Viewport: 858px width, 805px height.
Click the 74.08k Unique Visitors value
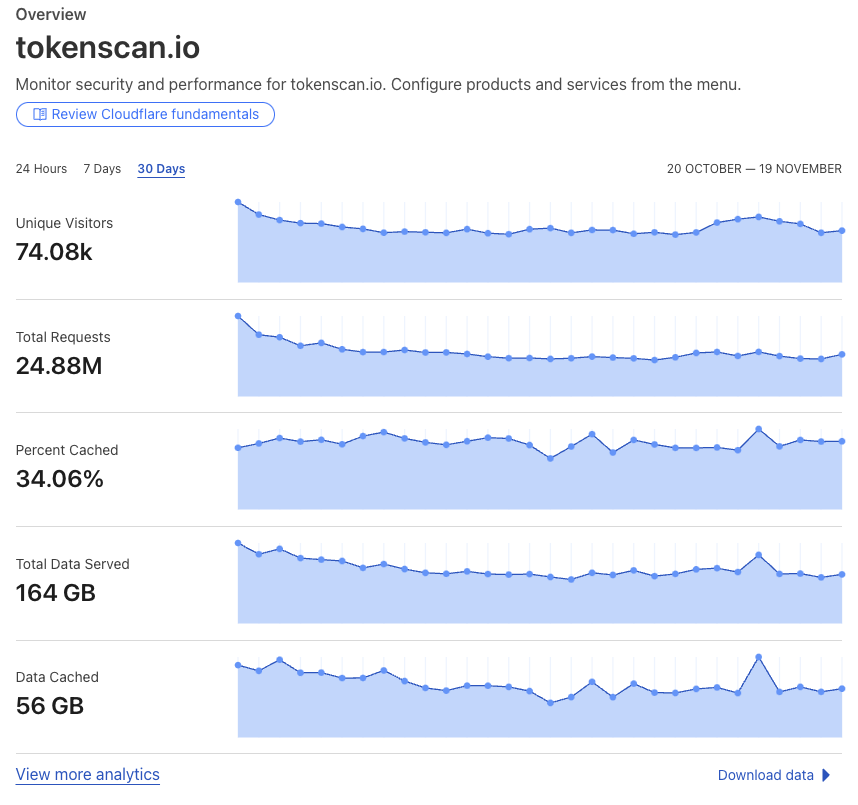[x=54, y=252]
